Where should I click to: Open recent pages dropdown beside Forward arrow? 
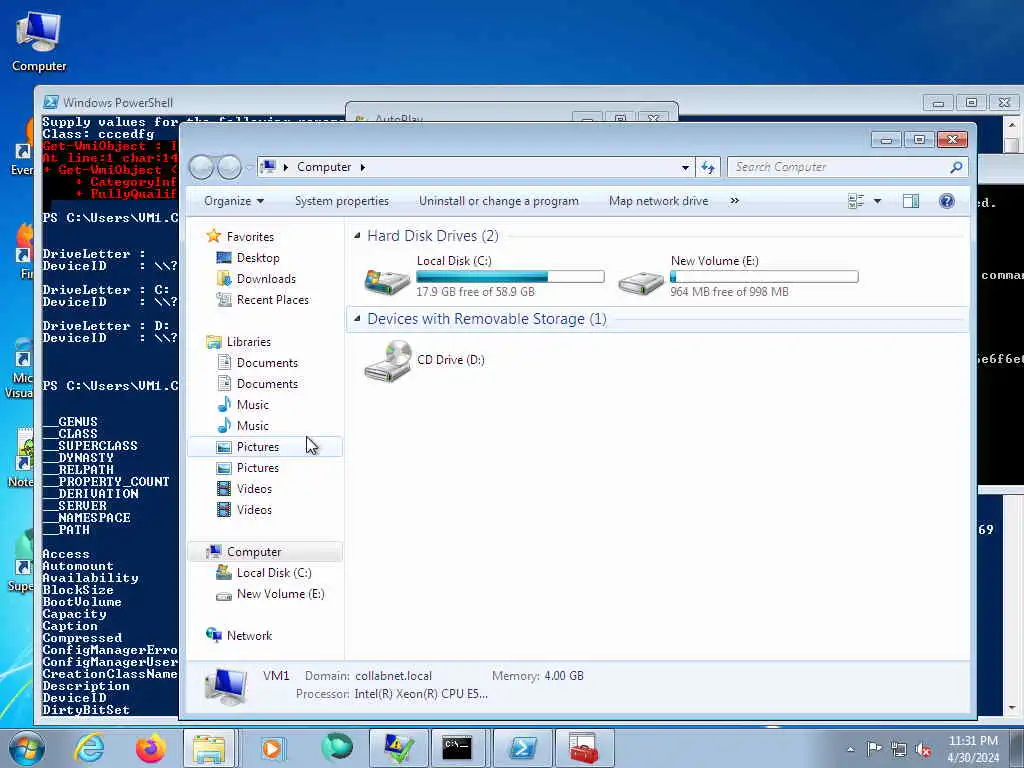tap(249, 168)
